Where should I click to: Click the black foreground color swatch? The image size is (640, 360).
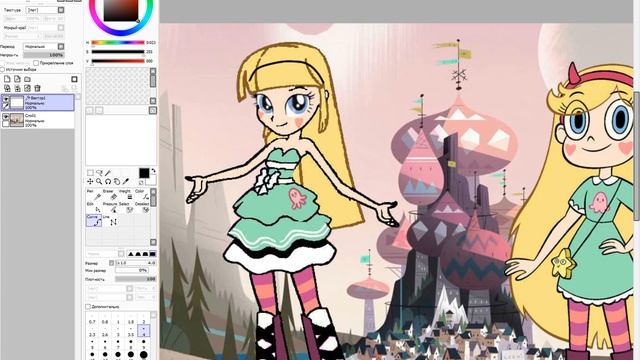pos(144,173)
